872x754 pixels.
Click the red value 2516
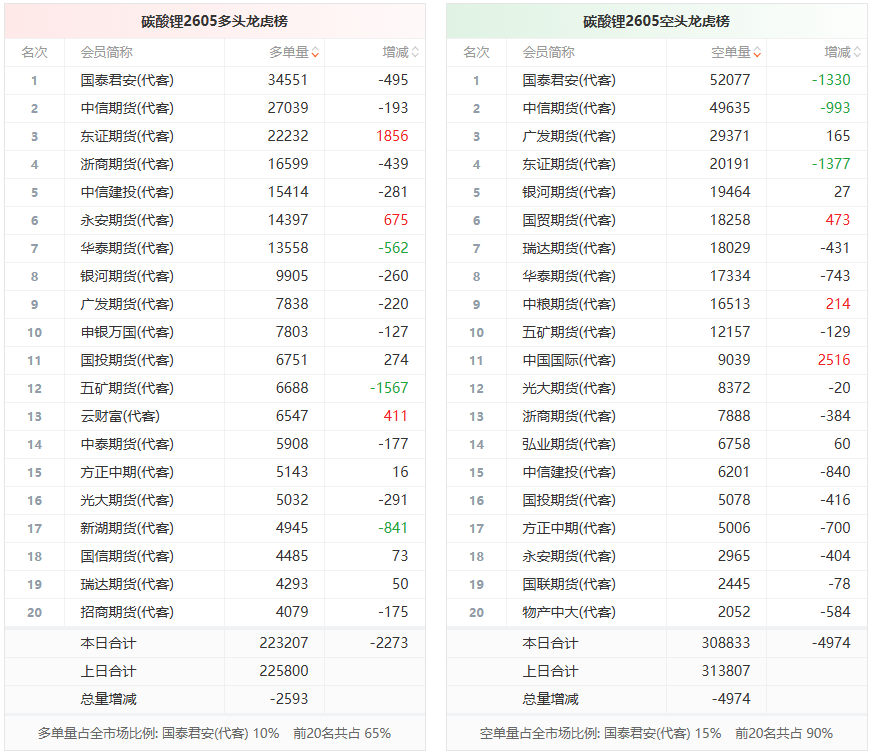(834, 360)
